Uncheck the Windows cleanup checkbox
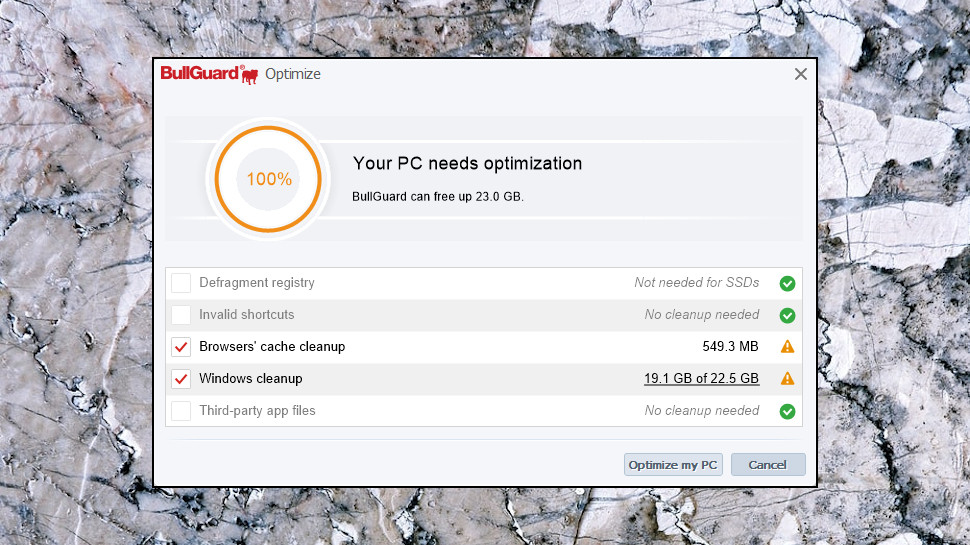The height and width of the screenshot is (545, 970). pos(181,379)
